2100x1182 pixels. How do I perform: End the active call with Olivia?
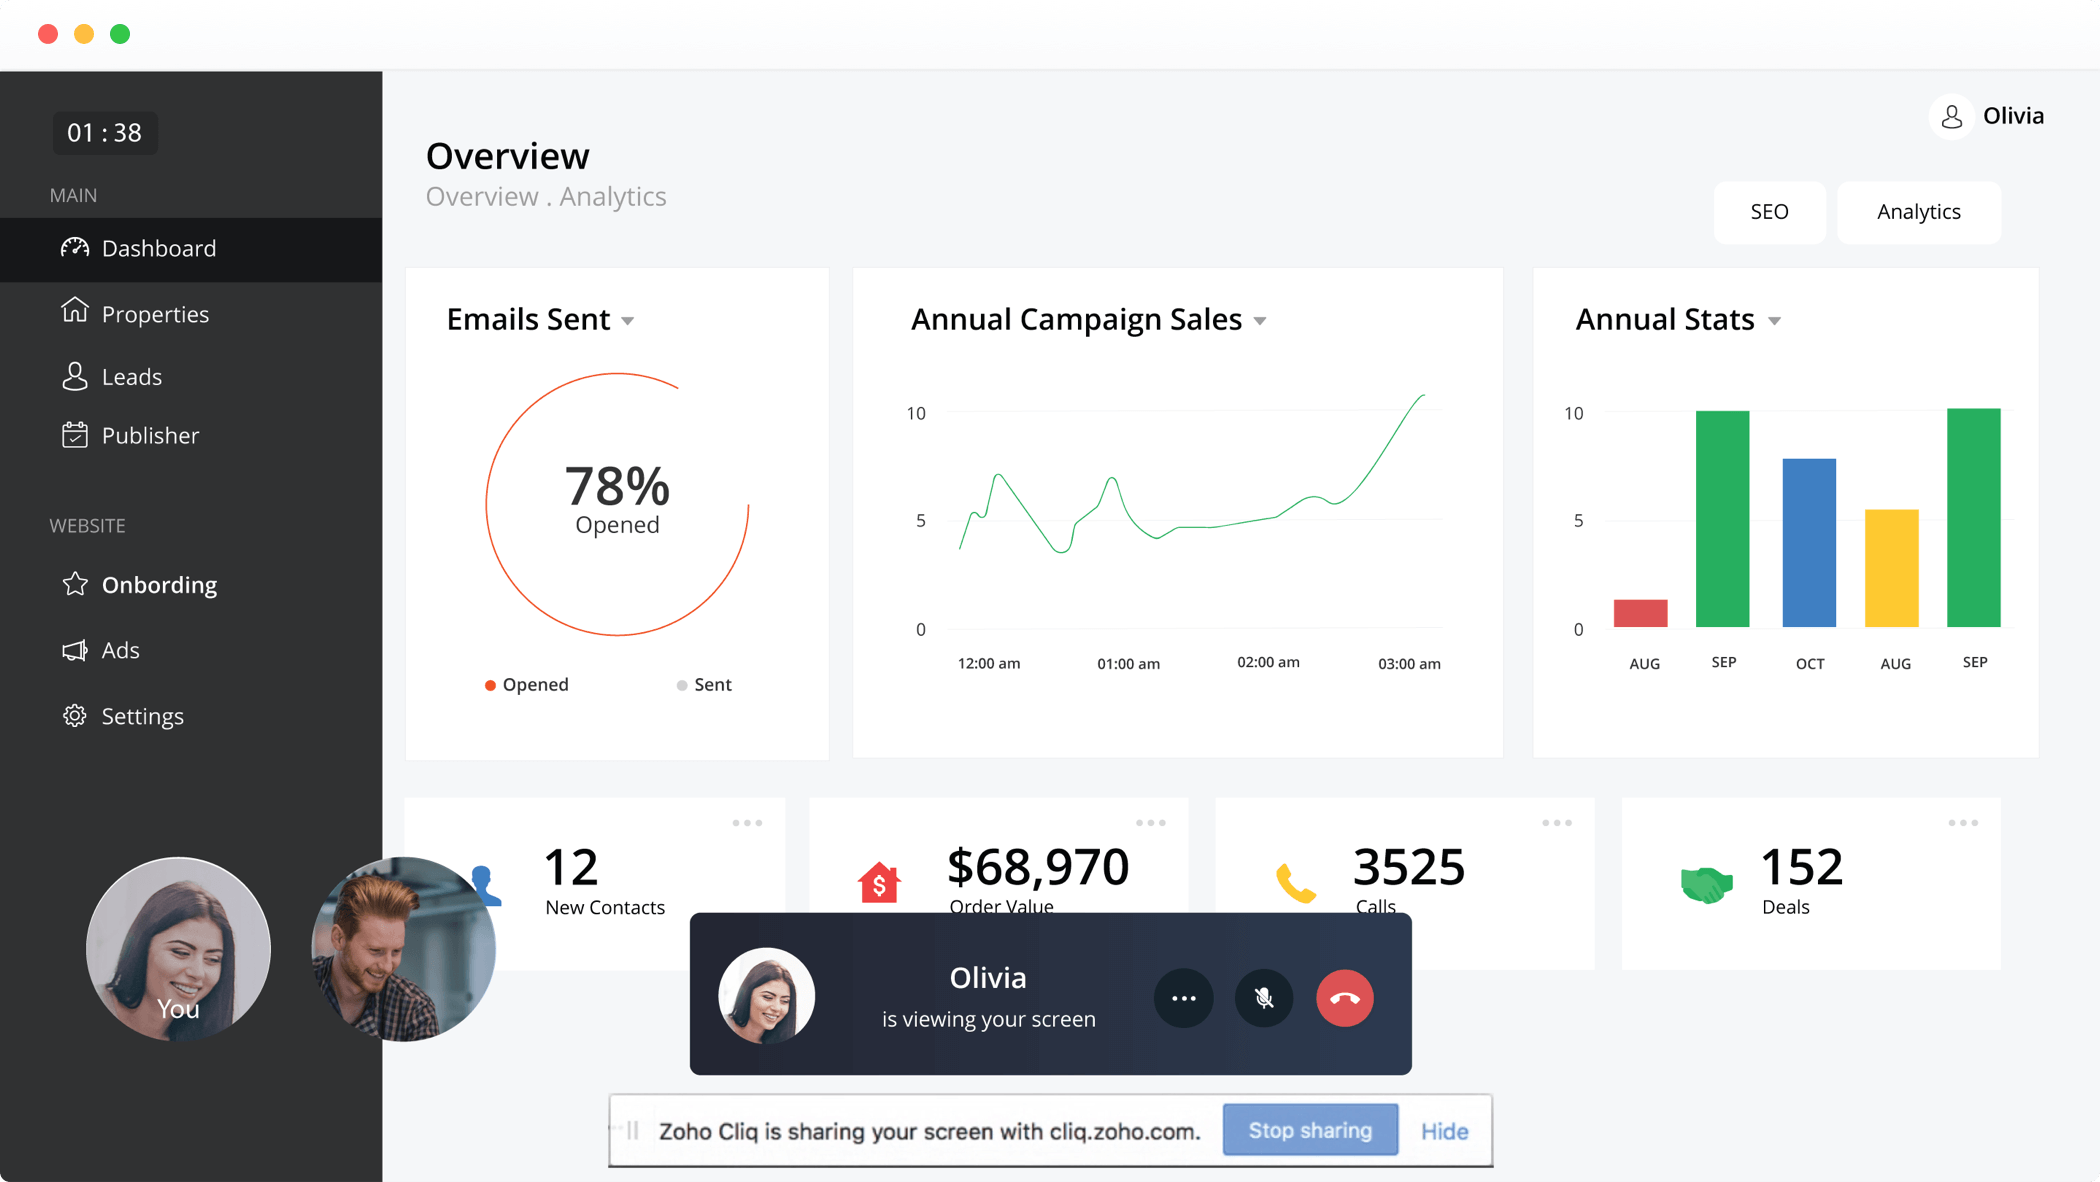[x=1341, y=996]
